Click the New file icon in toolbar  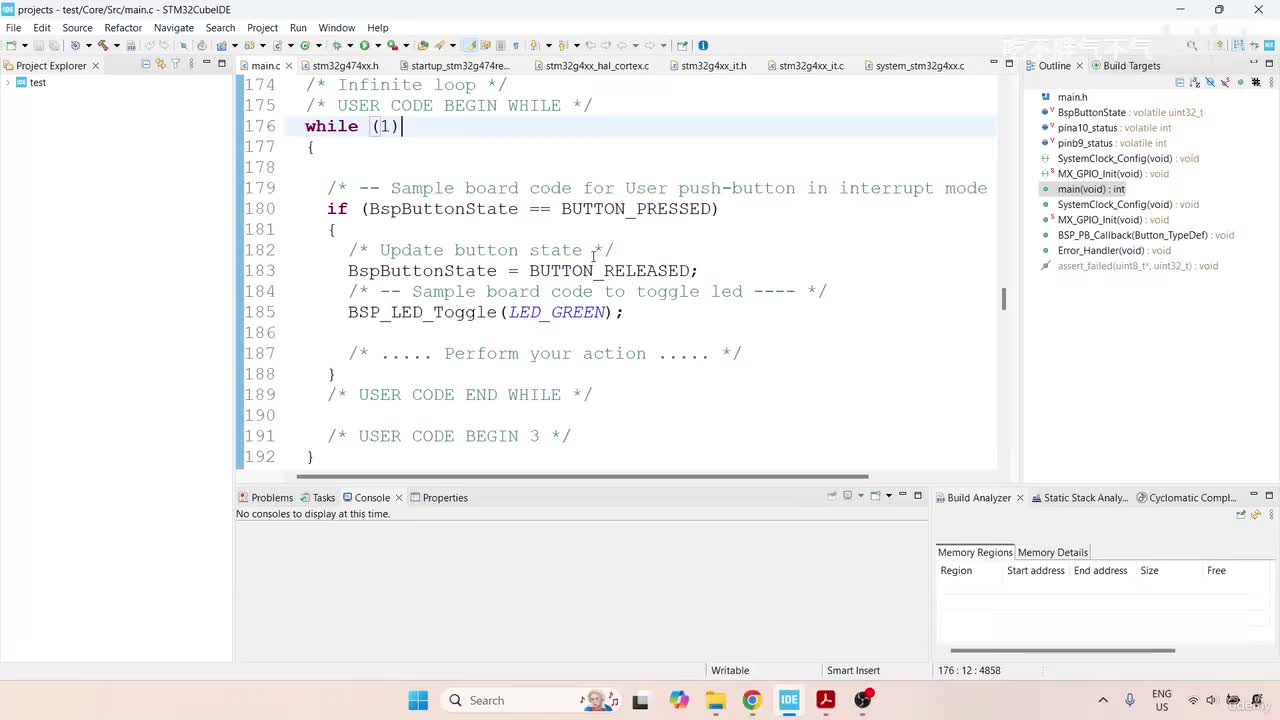(x=11, y=45)
